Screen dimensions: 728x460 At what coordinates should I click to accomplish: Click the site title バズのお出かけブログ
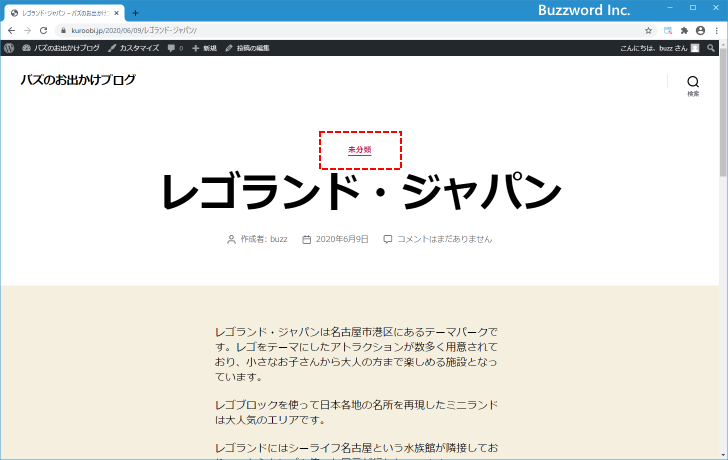[78, 80]
